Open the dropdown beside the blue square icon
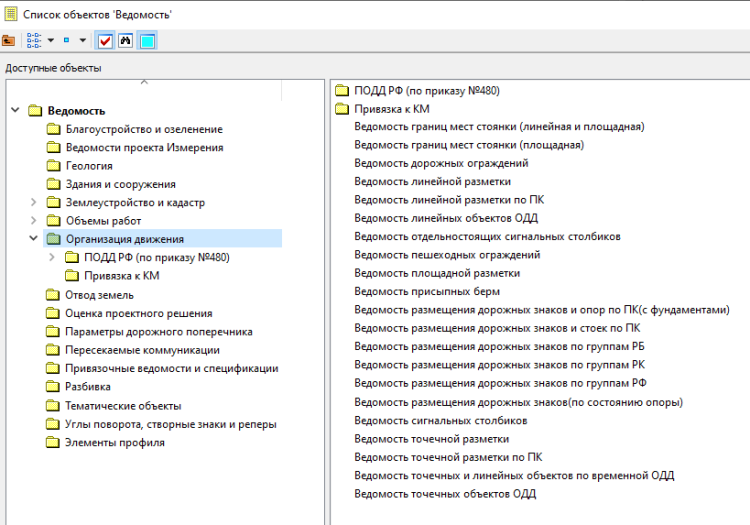This screenshot has width=750, height=525. (83, 41)
